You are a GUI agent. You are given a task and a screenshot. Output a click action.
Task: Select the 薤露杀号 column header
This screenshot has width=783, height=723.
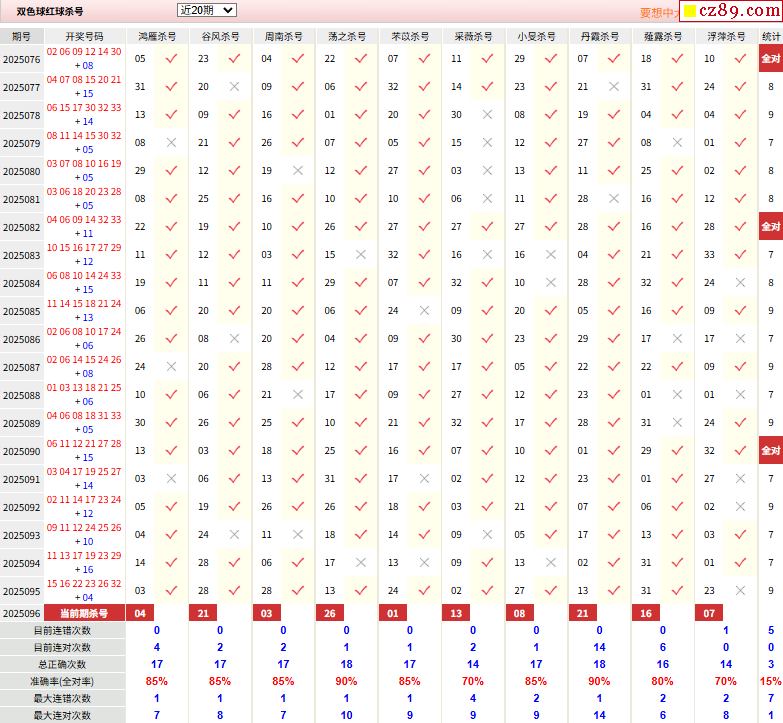663,36
